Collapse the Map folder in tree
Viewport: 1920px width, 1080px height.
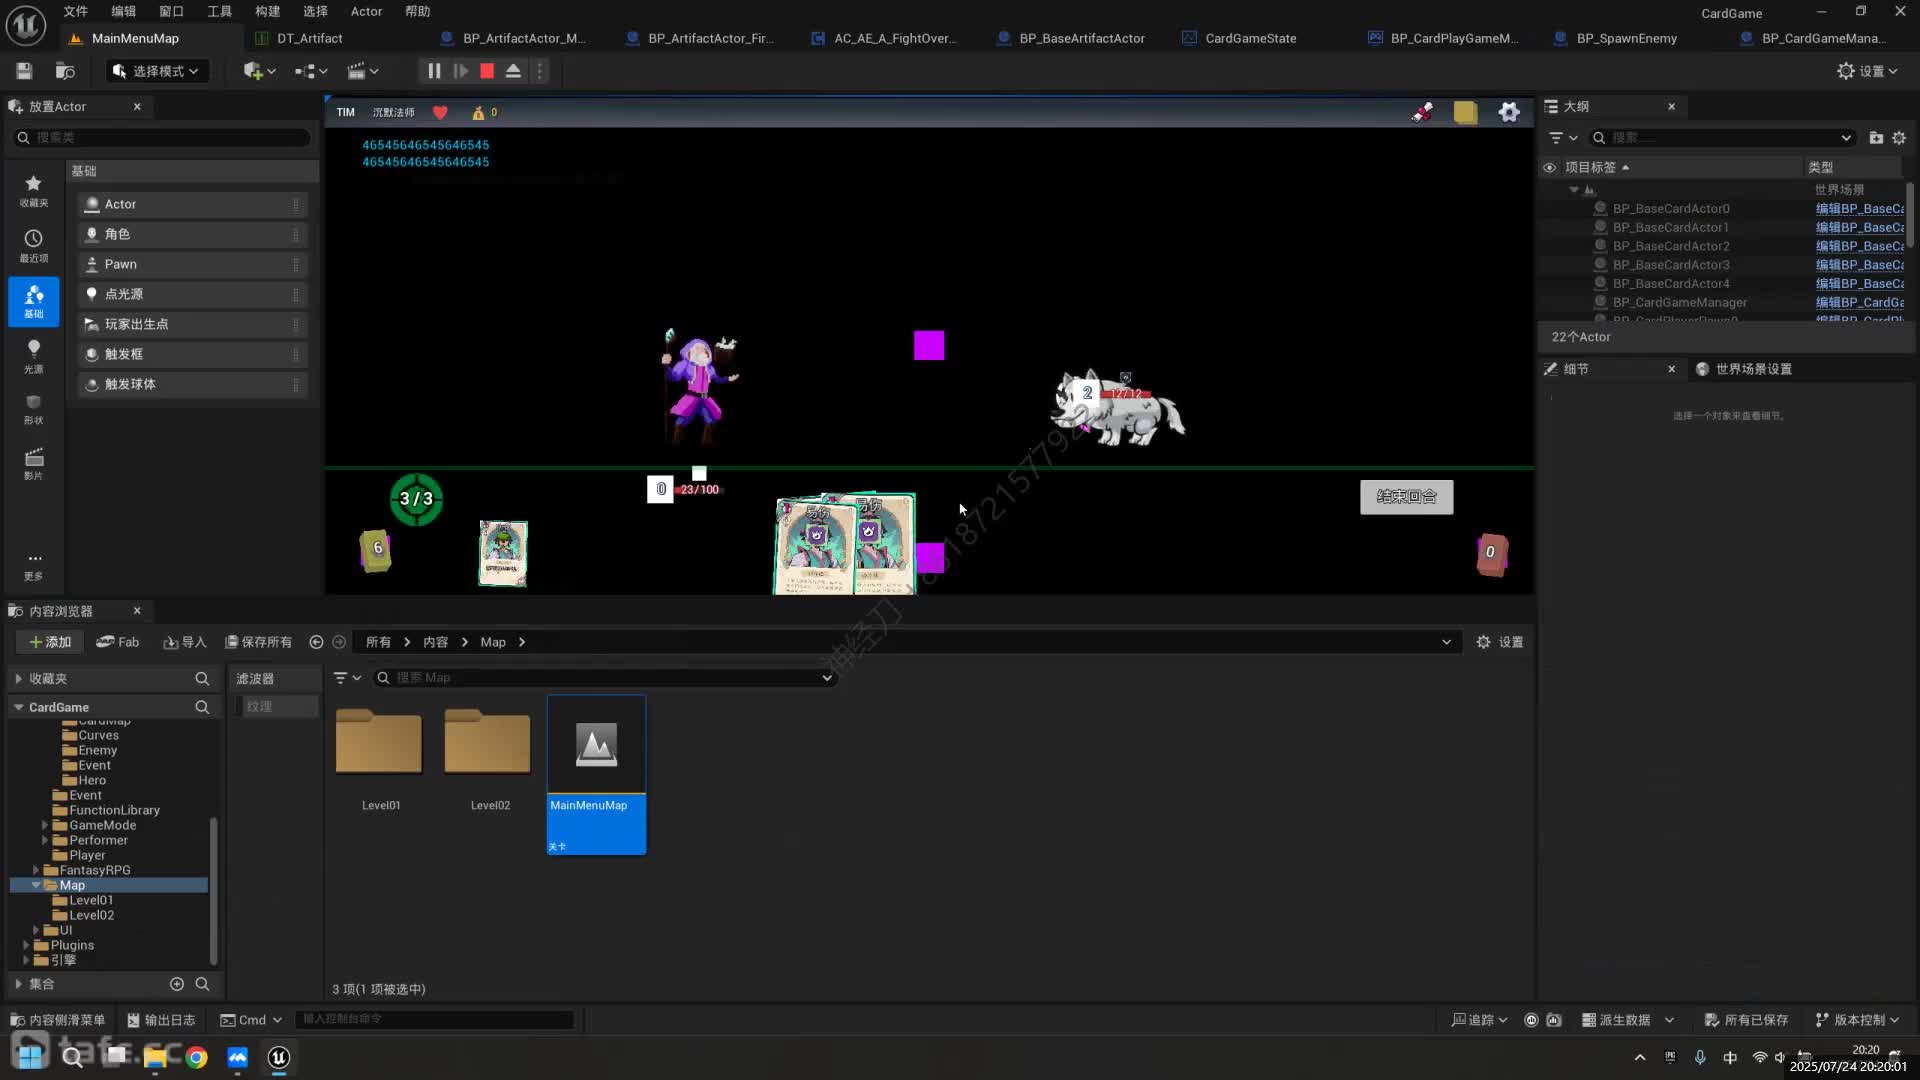[36, 885]
